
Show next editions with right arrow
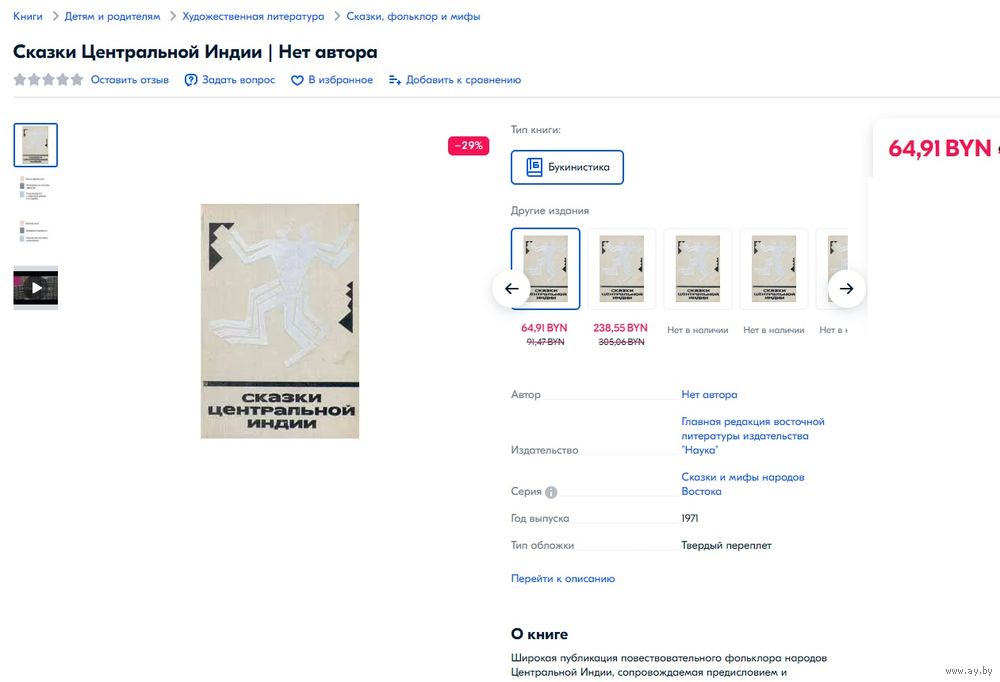[846, 289]
